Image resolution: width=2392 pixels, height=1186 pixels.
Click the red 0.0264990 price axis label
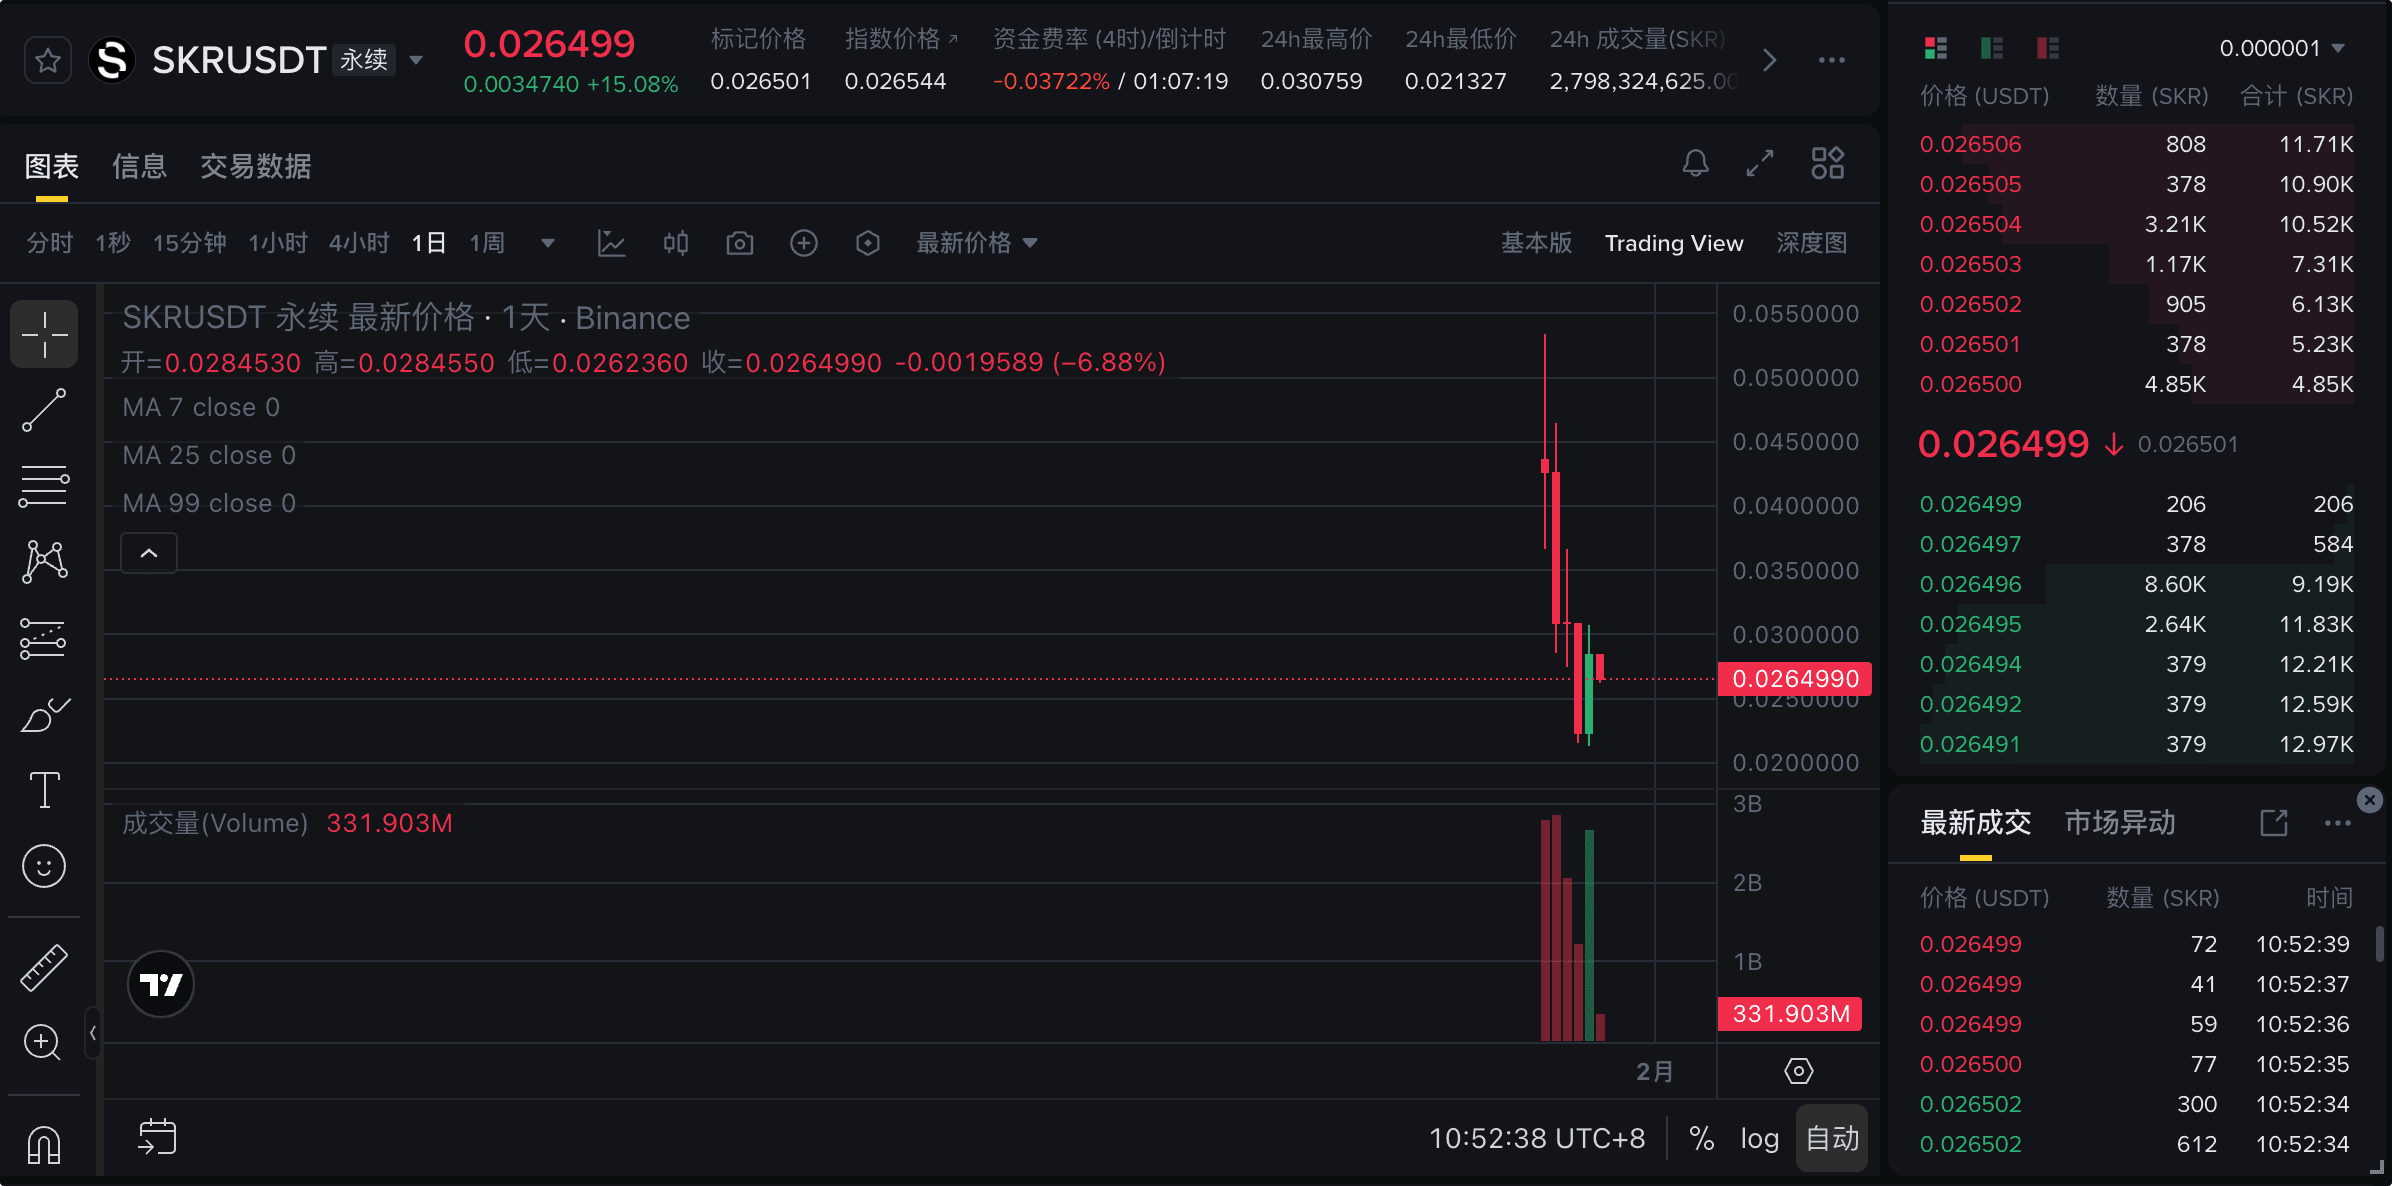(1794, 679)
